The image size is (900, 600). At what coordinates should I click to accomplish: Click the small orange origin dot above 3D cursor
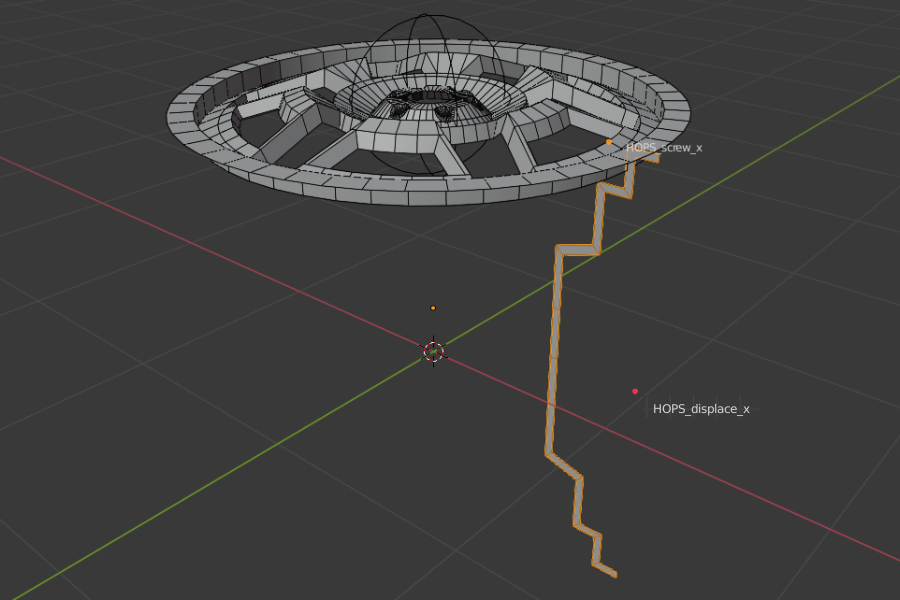tap(433, 308)
